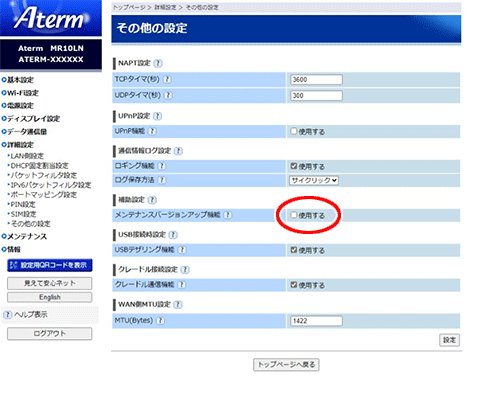
Task: Click トップページへ戻る button
Action: 286,365
